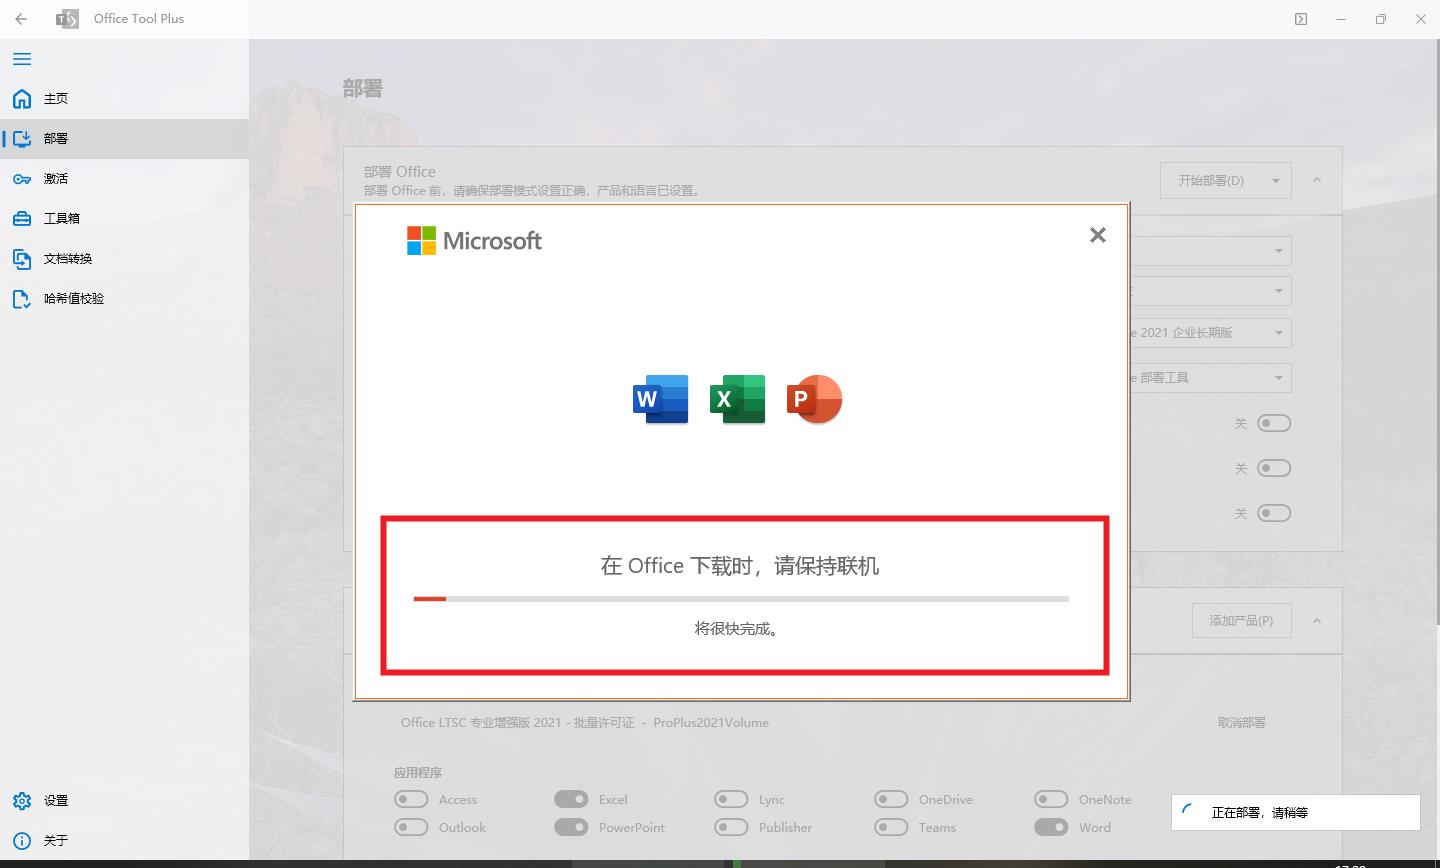Open the 主页 (Home) sidebar icon
This screenshot has height=868, width=1440.
coord(21,98)
